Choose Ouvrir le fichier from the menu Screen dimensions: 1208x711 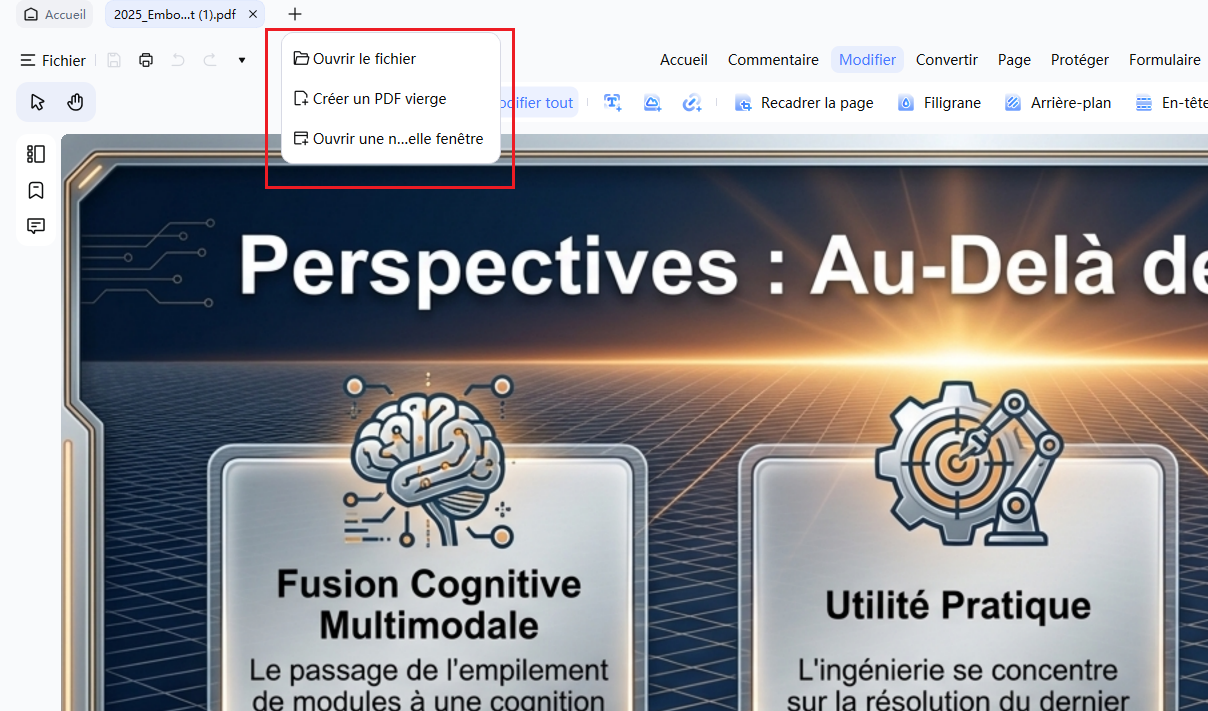[x=391, y=59]
